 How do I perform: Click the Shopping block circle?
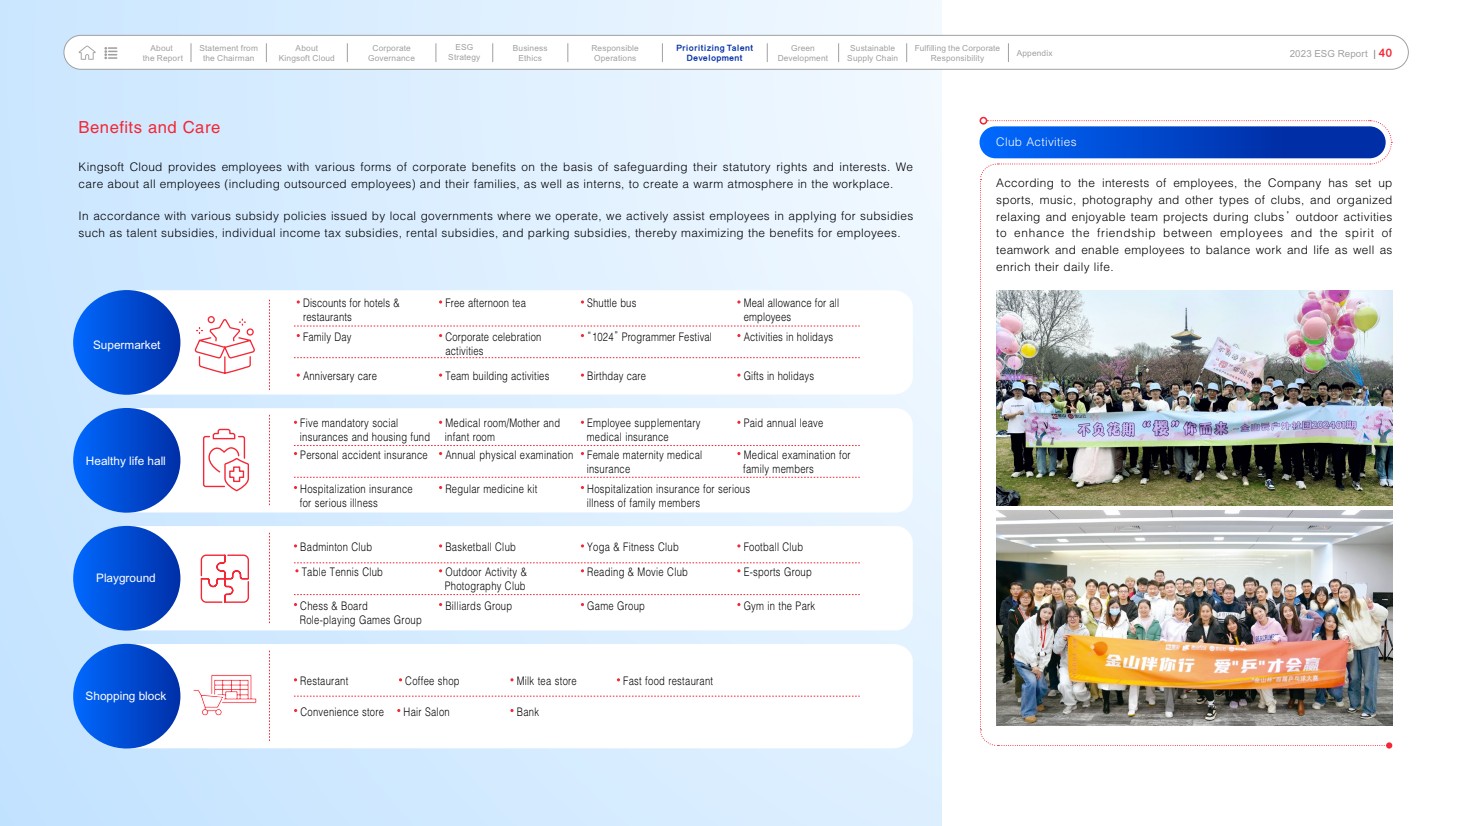[x=126, y=696]
